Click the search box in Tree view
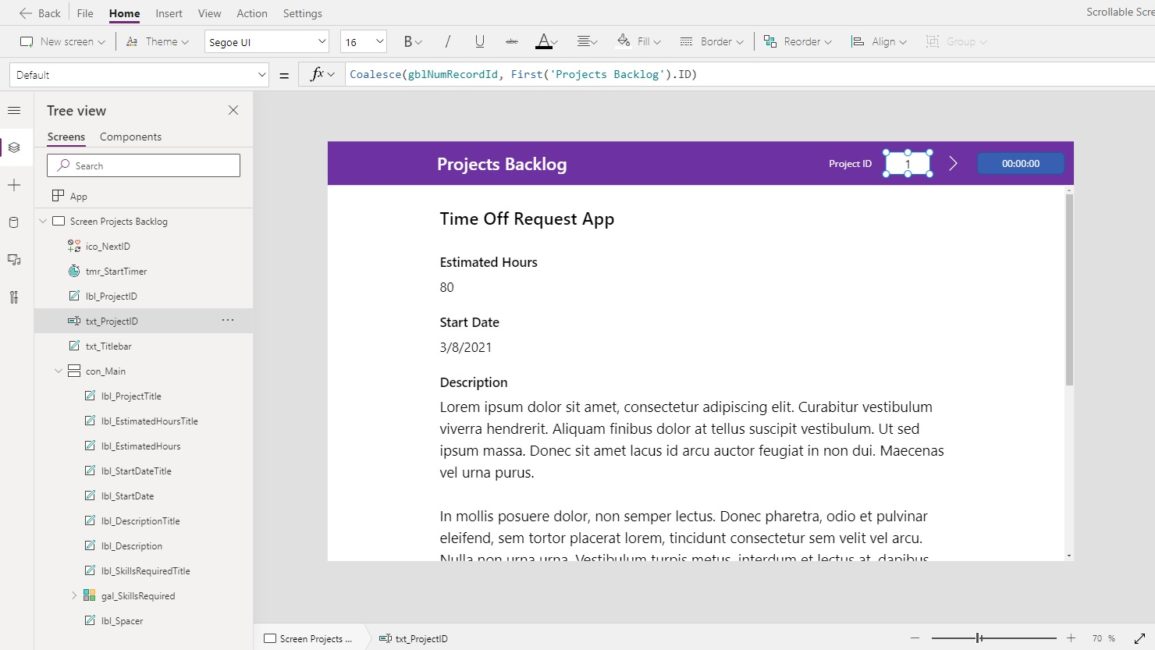This screenshot has height=650, width=1155. click(x=143, y=164)
